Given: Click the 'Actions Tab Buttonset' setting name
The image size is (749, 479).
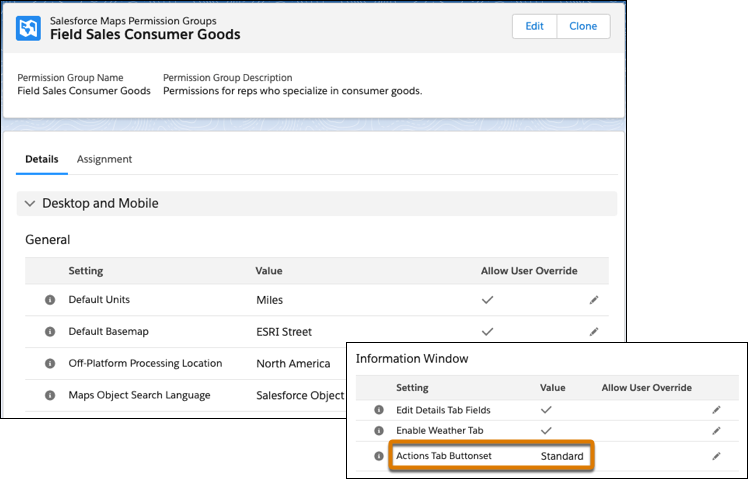Looking at the screenshot, I should (x=444, y=456).
